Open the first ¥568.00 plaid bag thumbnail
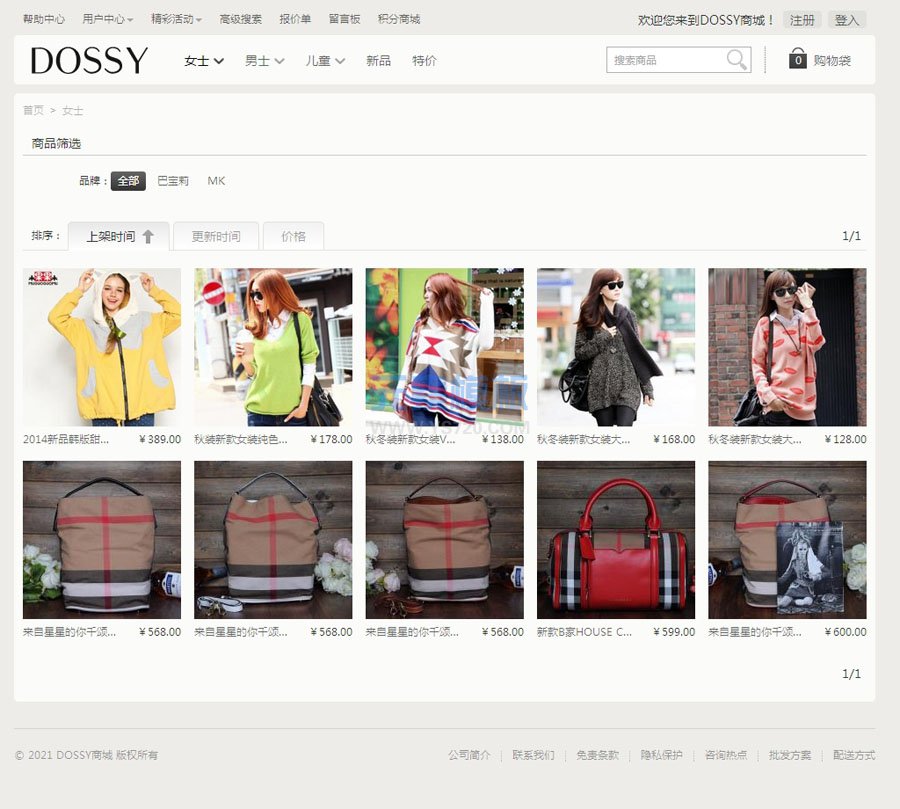The width and height of the screenshot is (900, 809). pyautogui.click(x=102, y=540)
